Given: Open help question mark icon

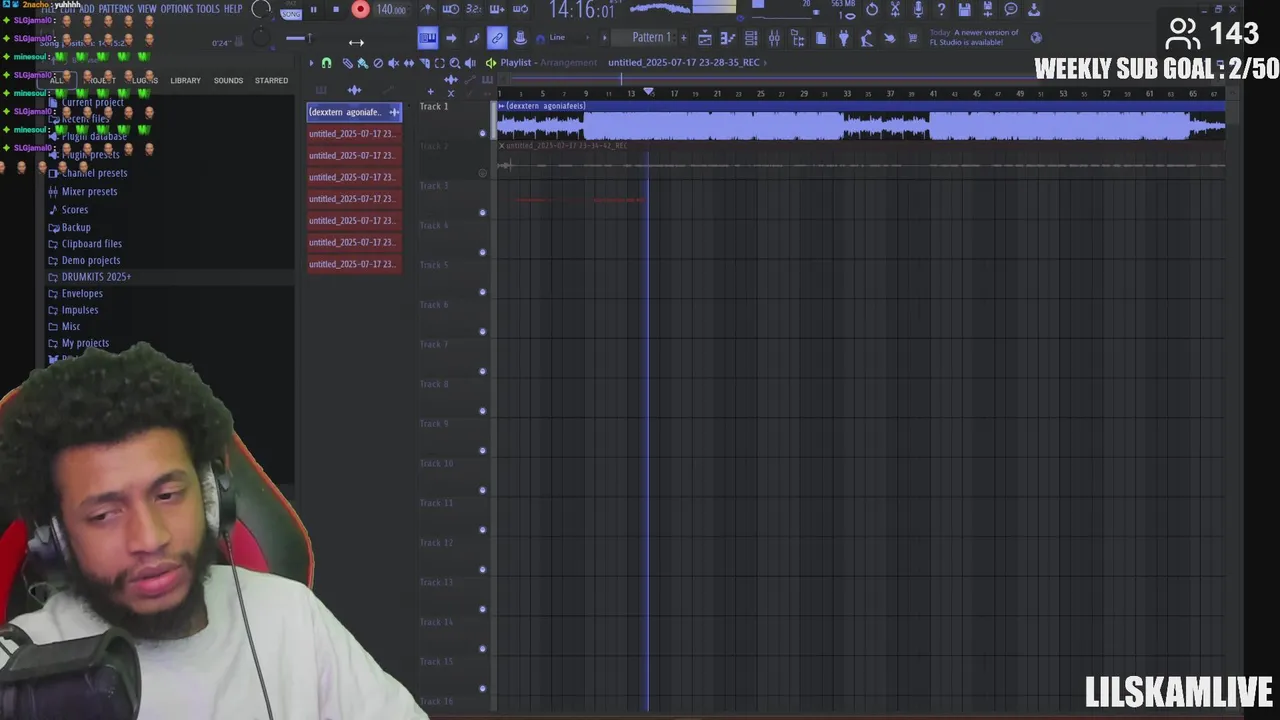Looking at the screenshot, I should point(941,9).
